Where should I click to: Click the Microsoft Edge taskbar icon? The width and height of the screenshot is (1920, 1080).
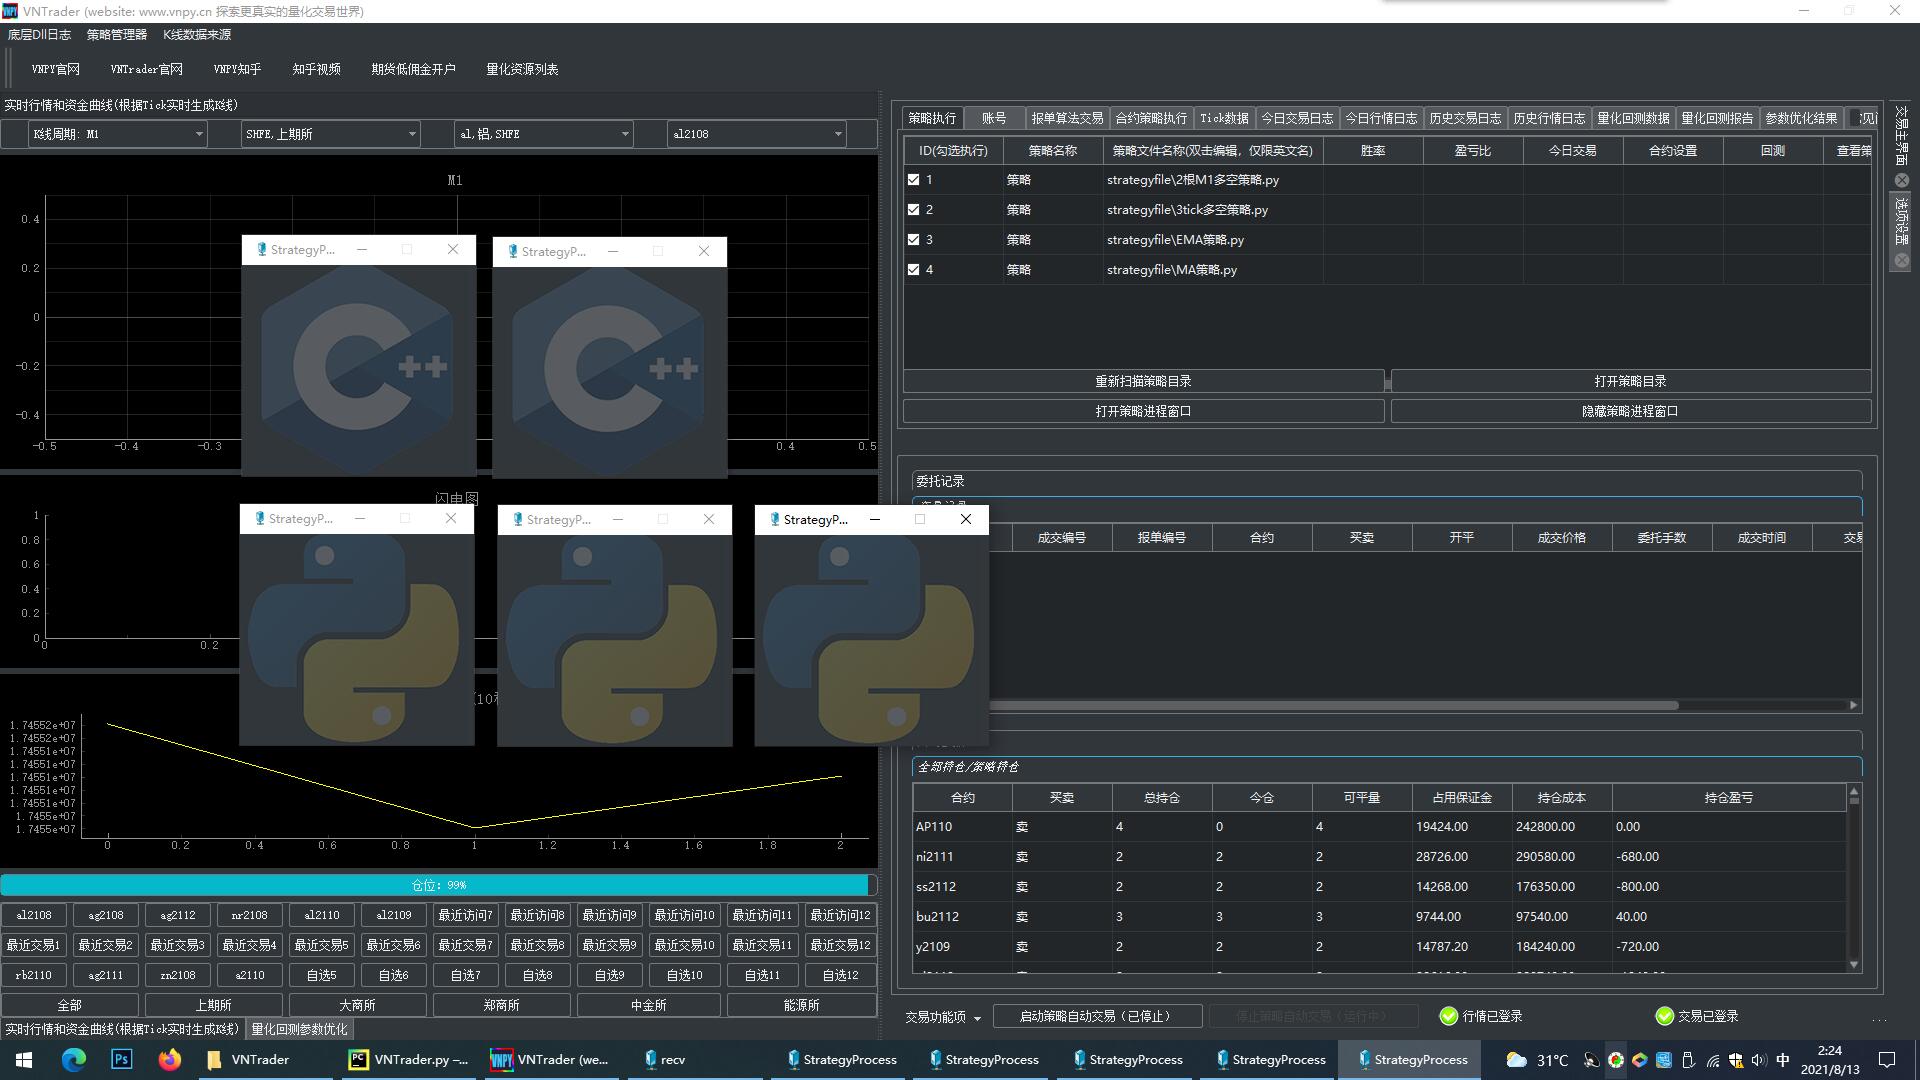click(x=73, y=1059)
